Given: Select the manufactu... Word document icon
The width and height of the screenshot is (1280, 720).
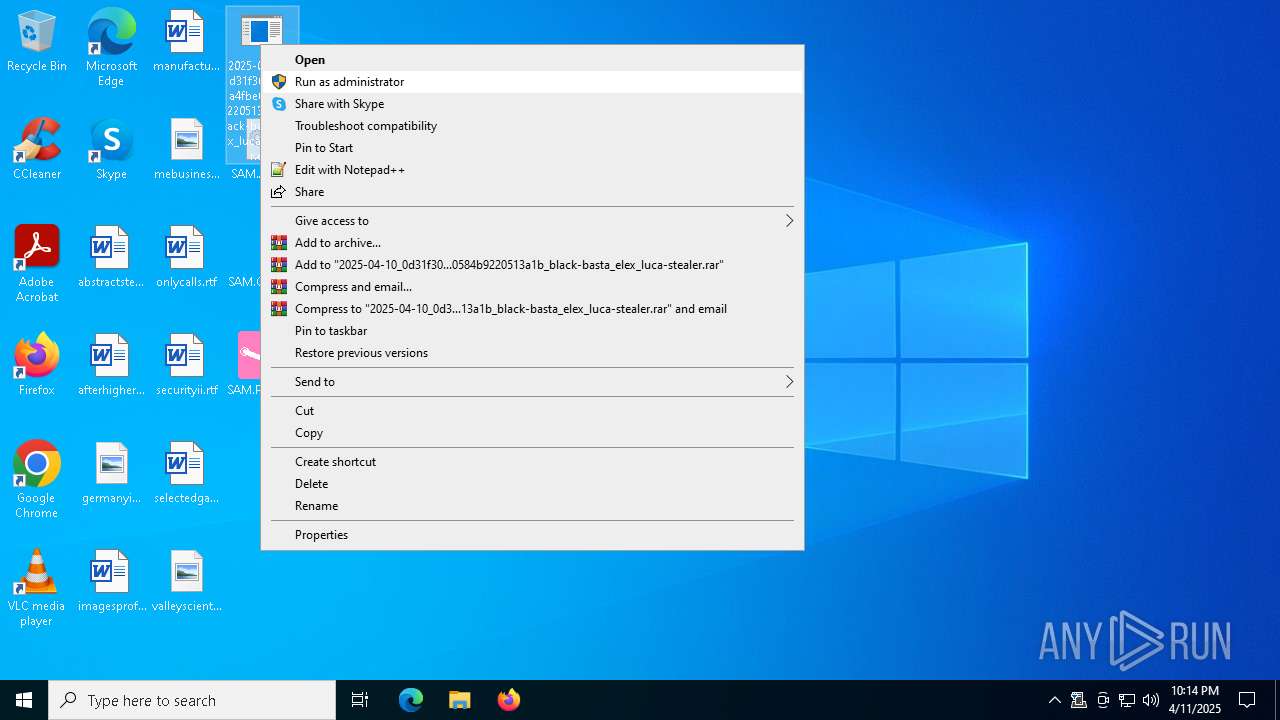Looking at the screenshot, I should point(185,42).
